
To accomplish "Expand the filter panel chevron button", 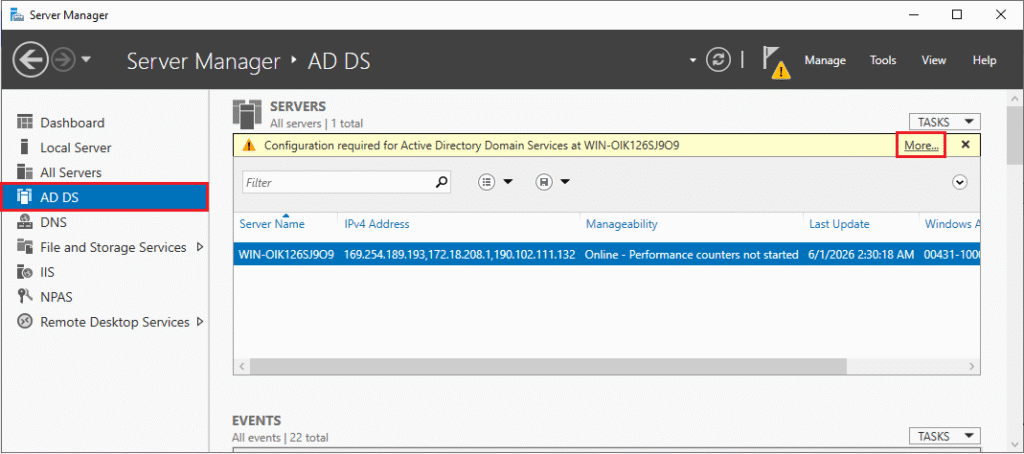I will 959,182.
